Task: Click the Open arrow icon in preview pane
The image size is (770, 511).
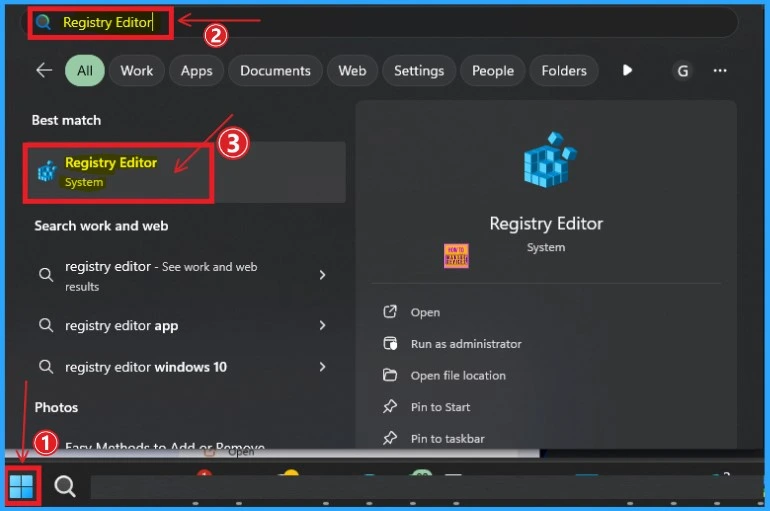Action: coord(390,312)
